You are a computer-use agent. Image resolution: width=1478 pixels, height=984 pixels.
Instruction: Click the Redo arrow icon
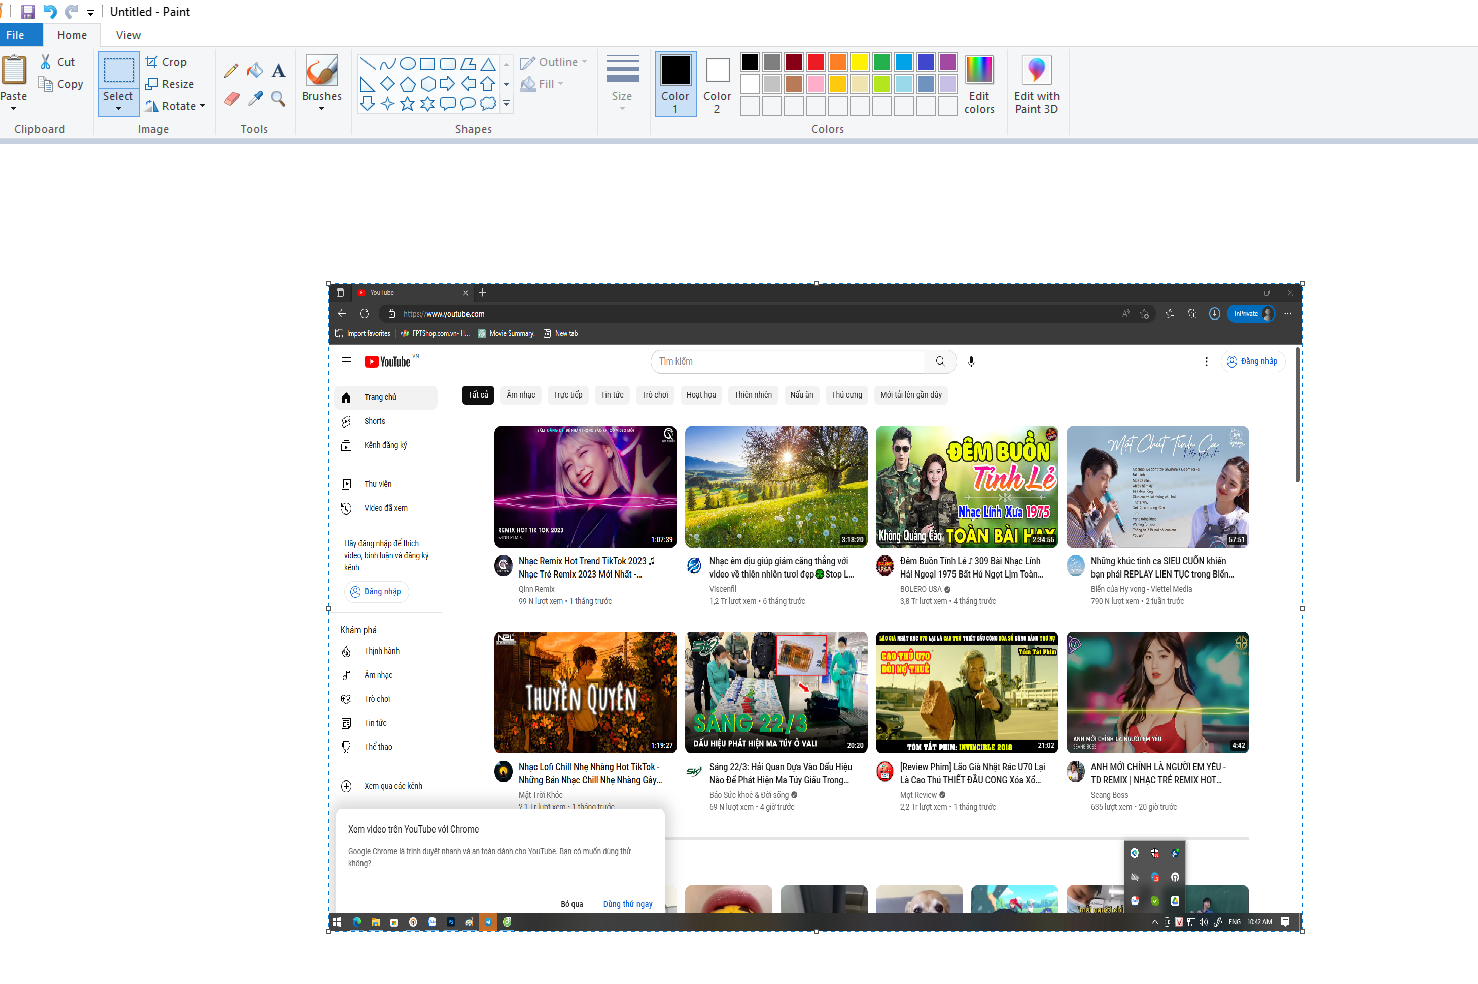click(x=72, y=12)
